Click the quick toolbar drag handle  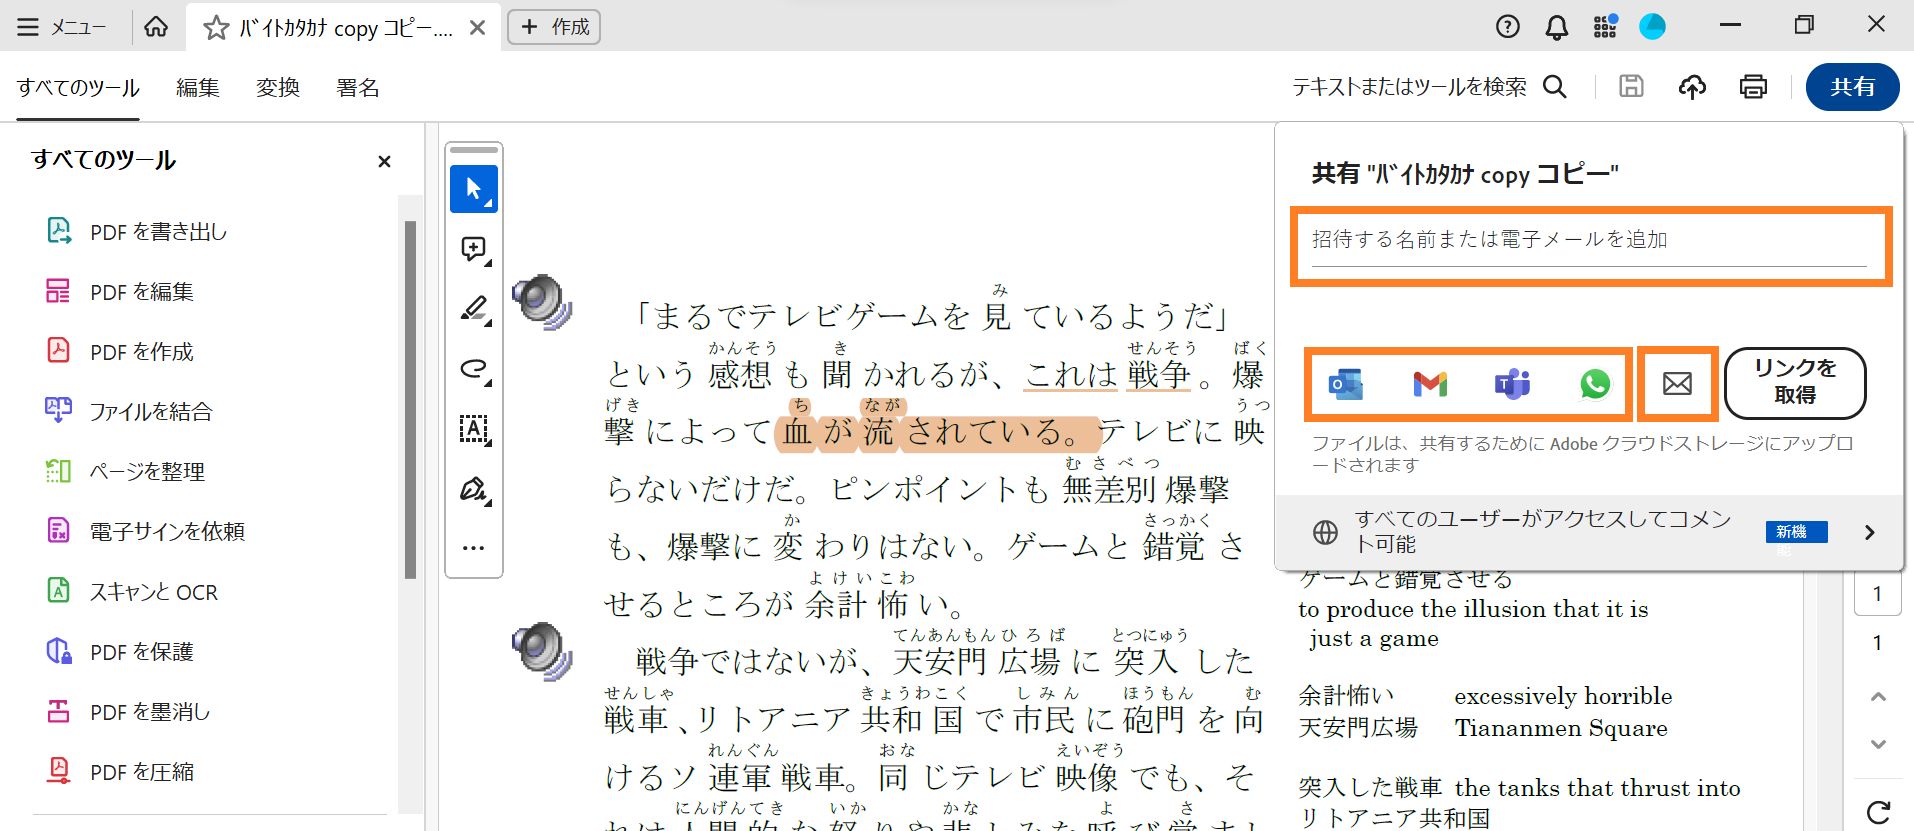[x=474, y=150]
